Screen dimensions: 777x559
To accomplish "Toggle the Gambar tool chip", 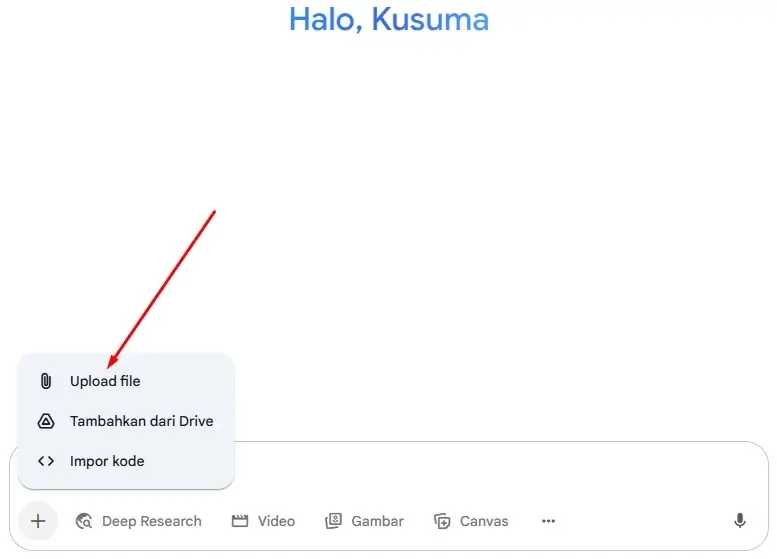I will 364,521.
